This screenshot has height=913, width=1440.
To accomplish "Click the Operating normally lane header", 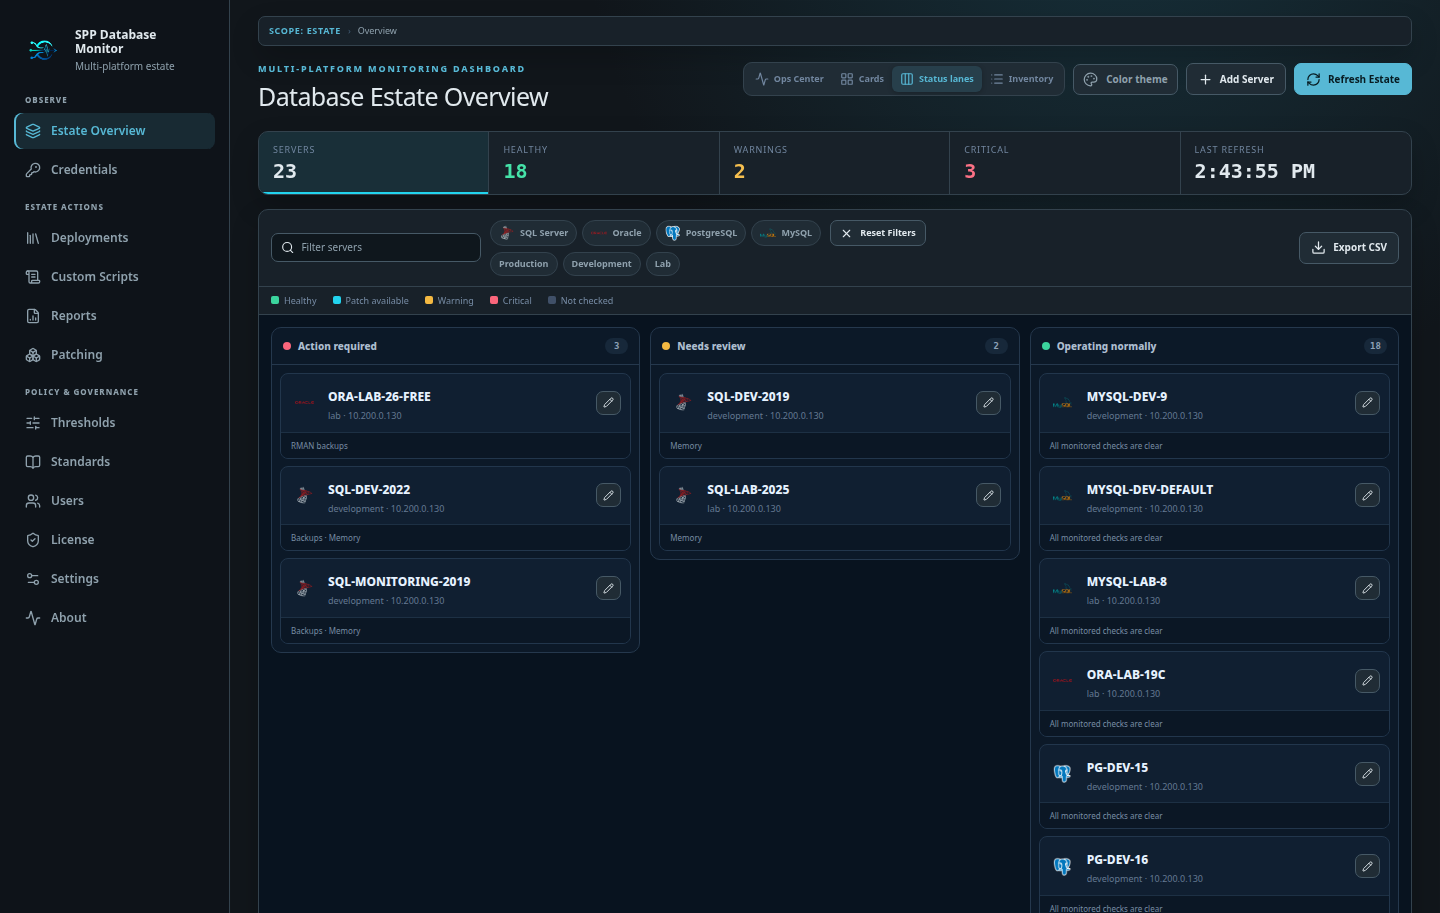I will [x=1214, y=346].
